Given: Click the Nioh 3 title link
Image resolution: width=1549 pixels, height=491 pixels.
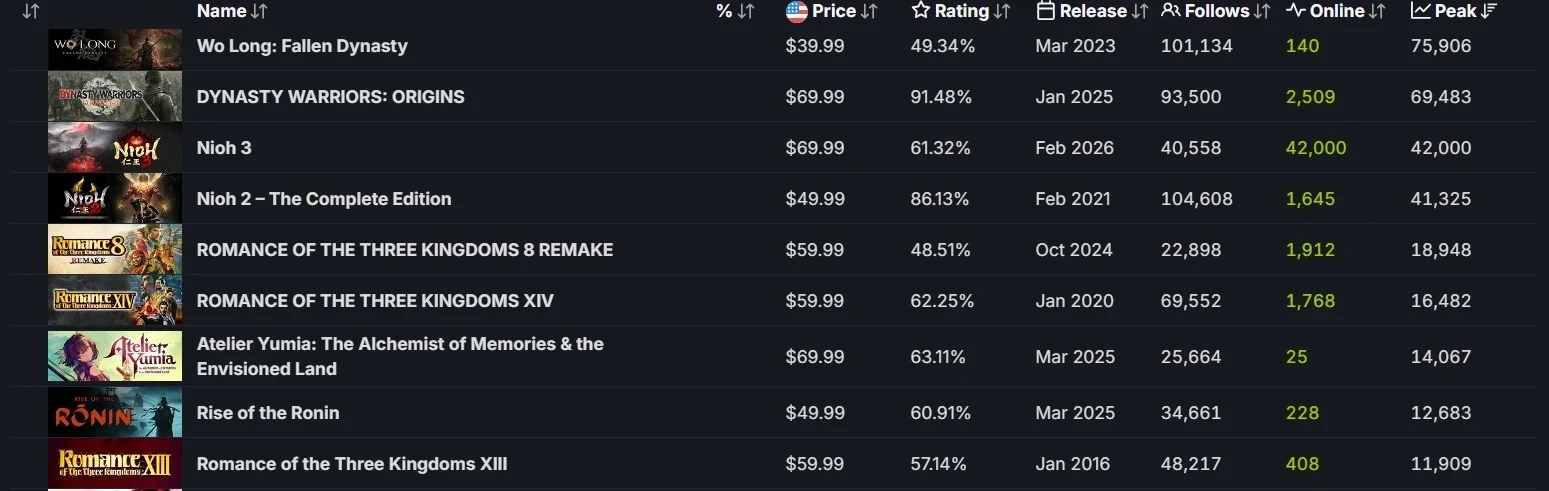Looking at the screenshot, I should pos(224,148).
